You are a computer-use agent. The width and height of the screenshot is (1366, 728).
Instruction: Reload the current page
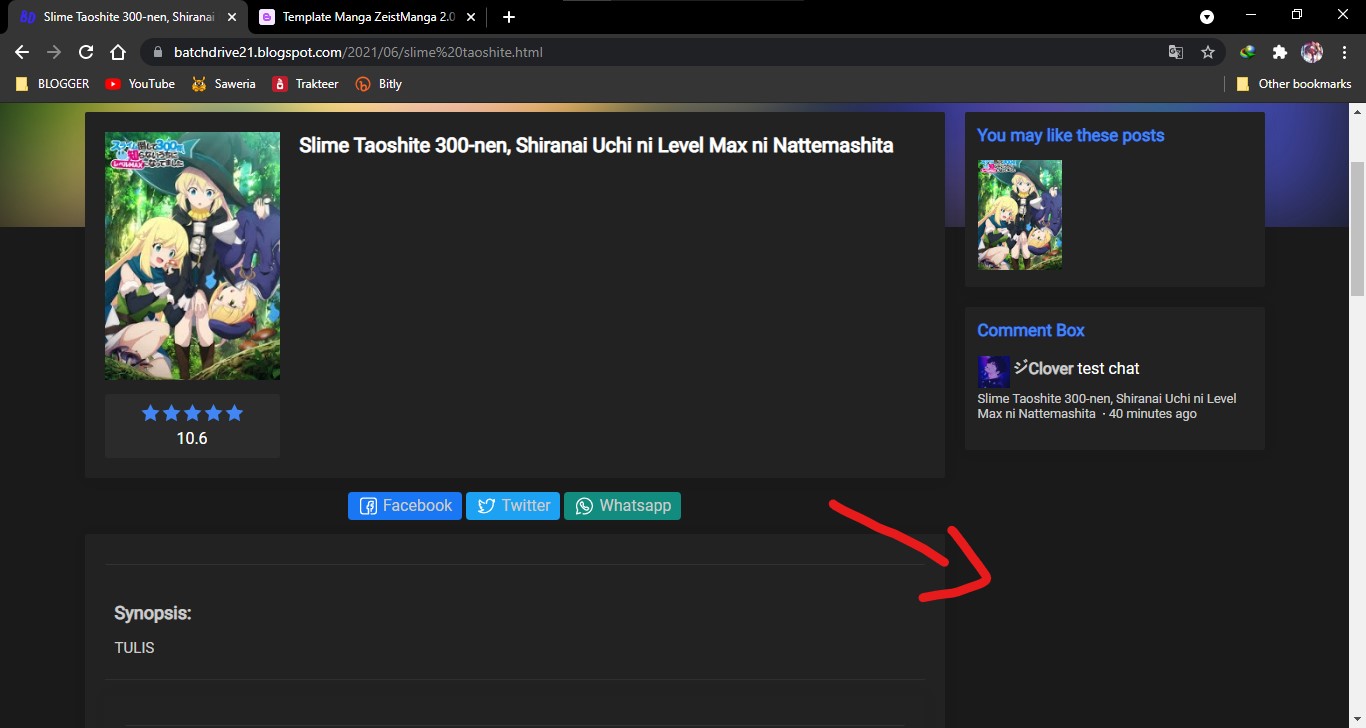pos(86,52)
